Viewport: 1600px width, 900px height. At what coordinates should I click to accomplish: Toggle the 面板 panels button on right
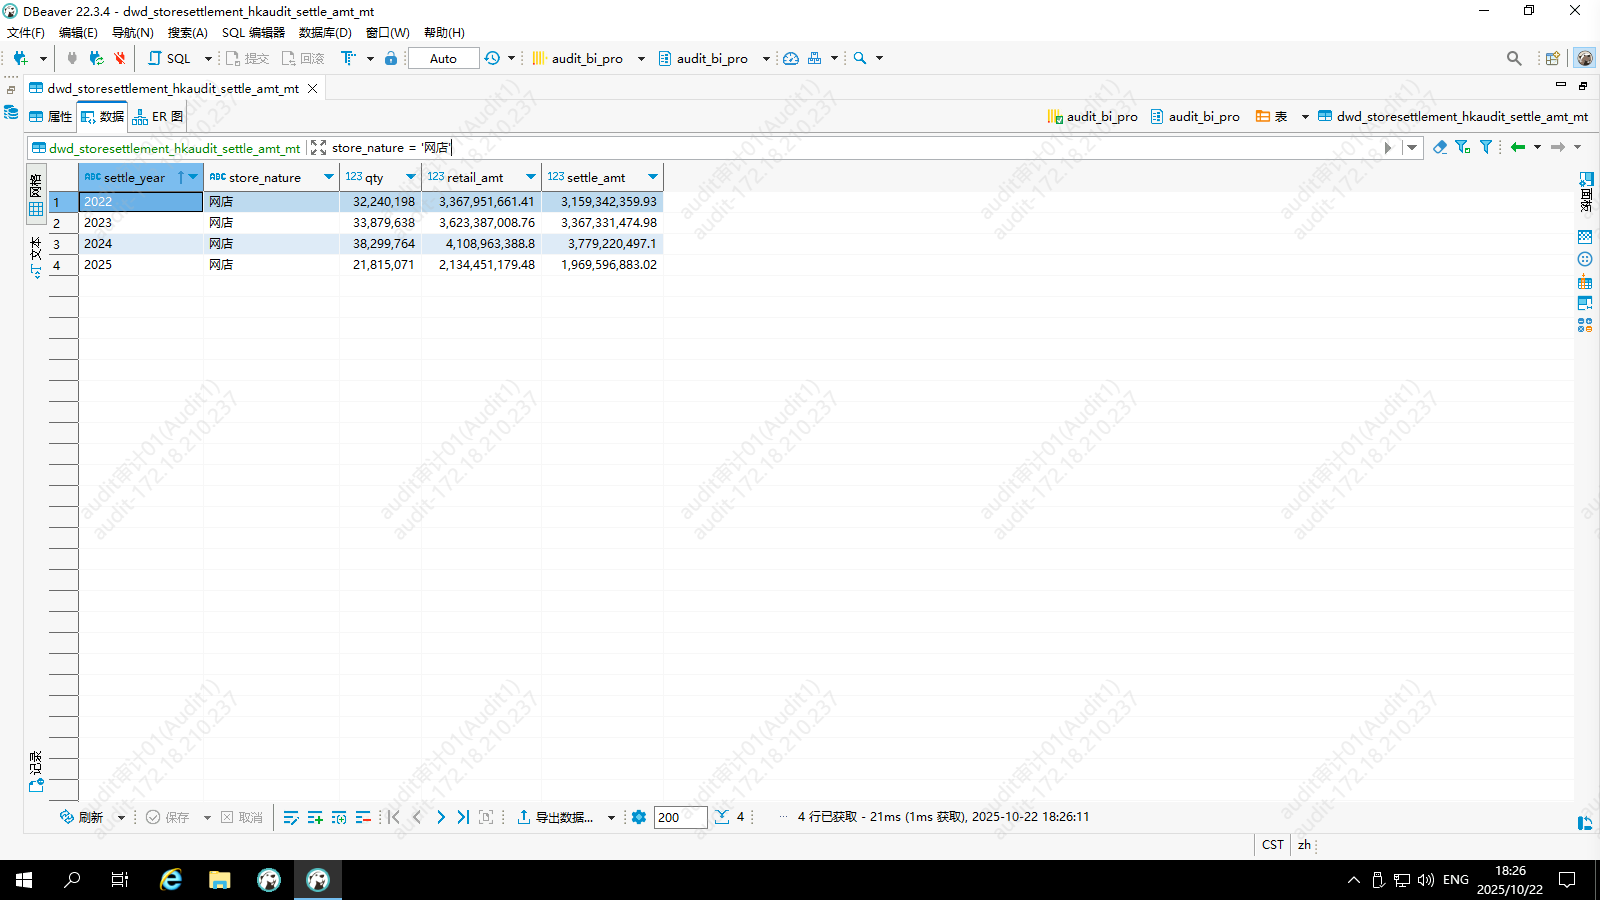[x=1586, y=191]
